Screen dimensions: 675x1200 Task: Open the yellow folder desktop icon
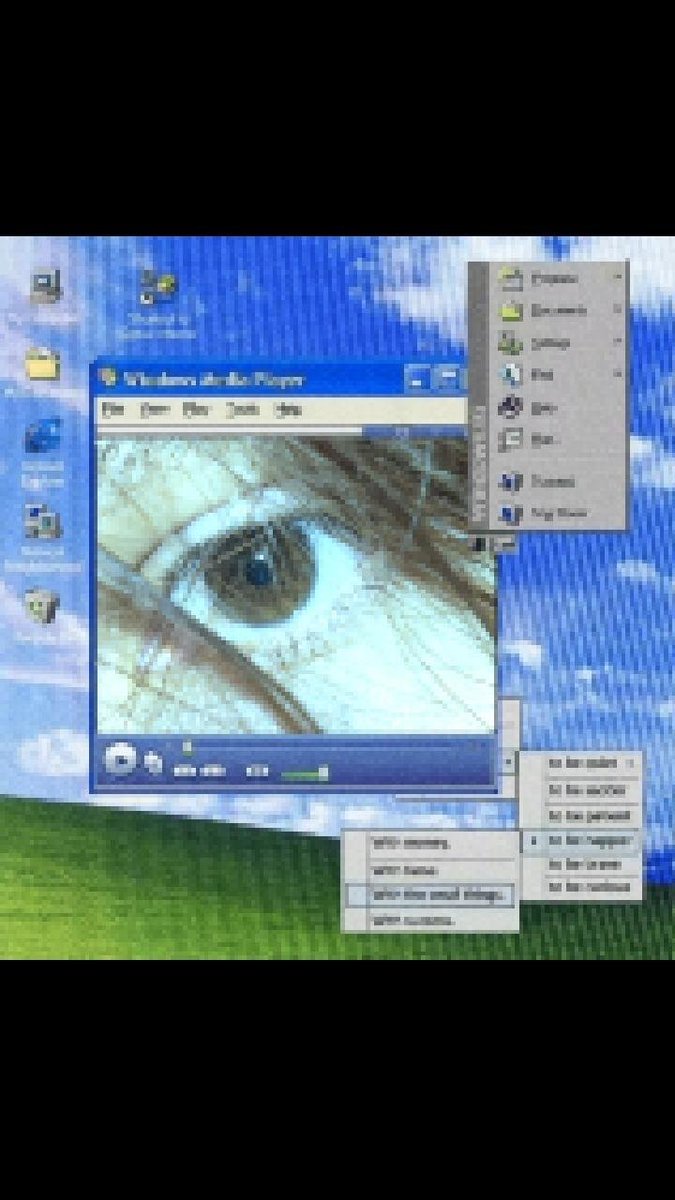[43, 364]
